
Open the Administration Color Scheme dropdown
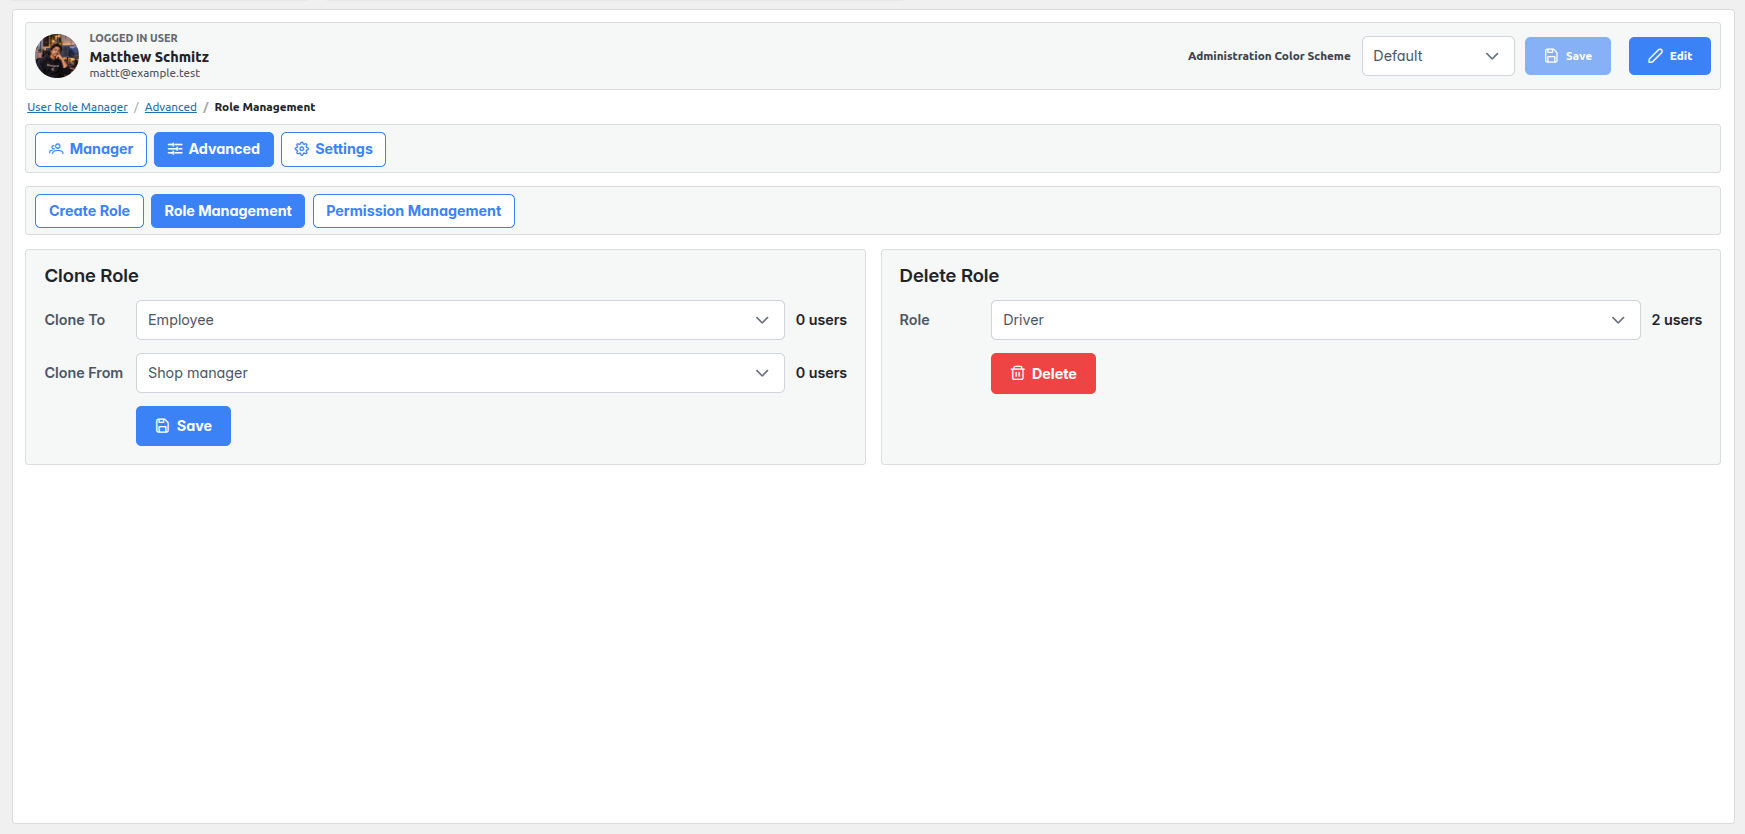[x=1437, y=56]
